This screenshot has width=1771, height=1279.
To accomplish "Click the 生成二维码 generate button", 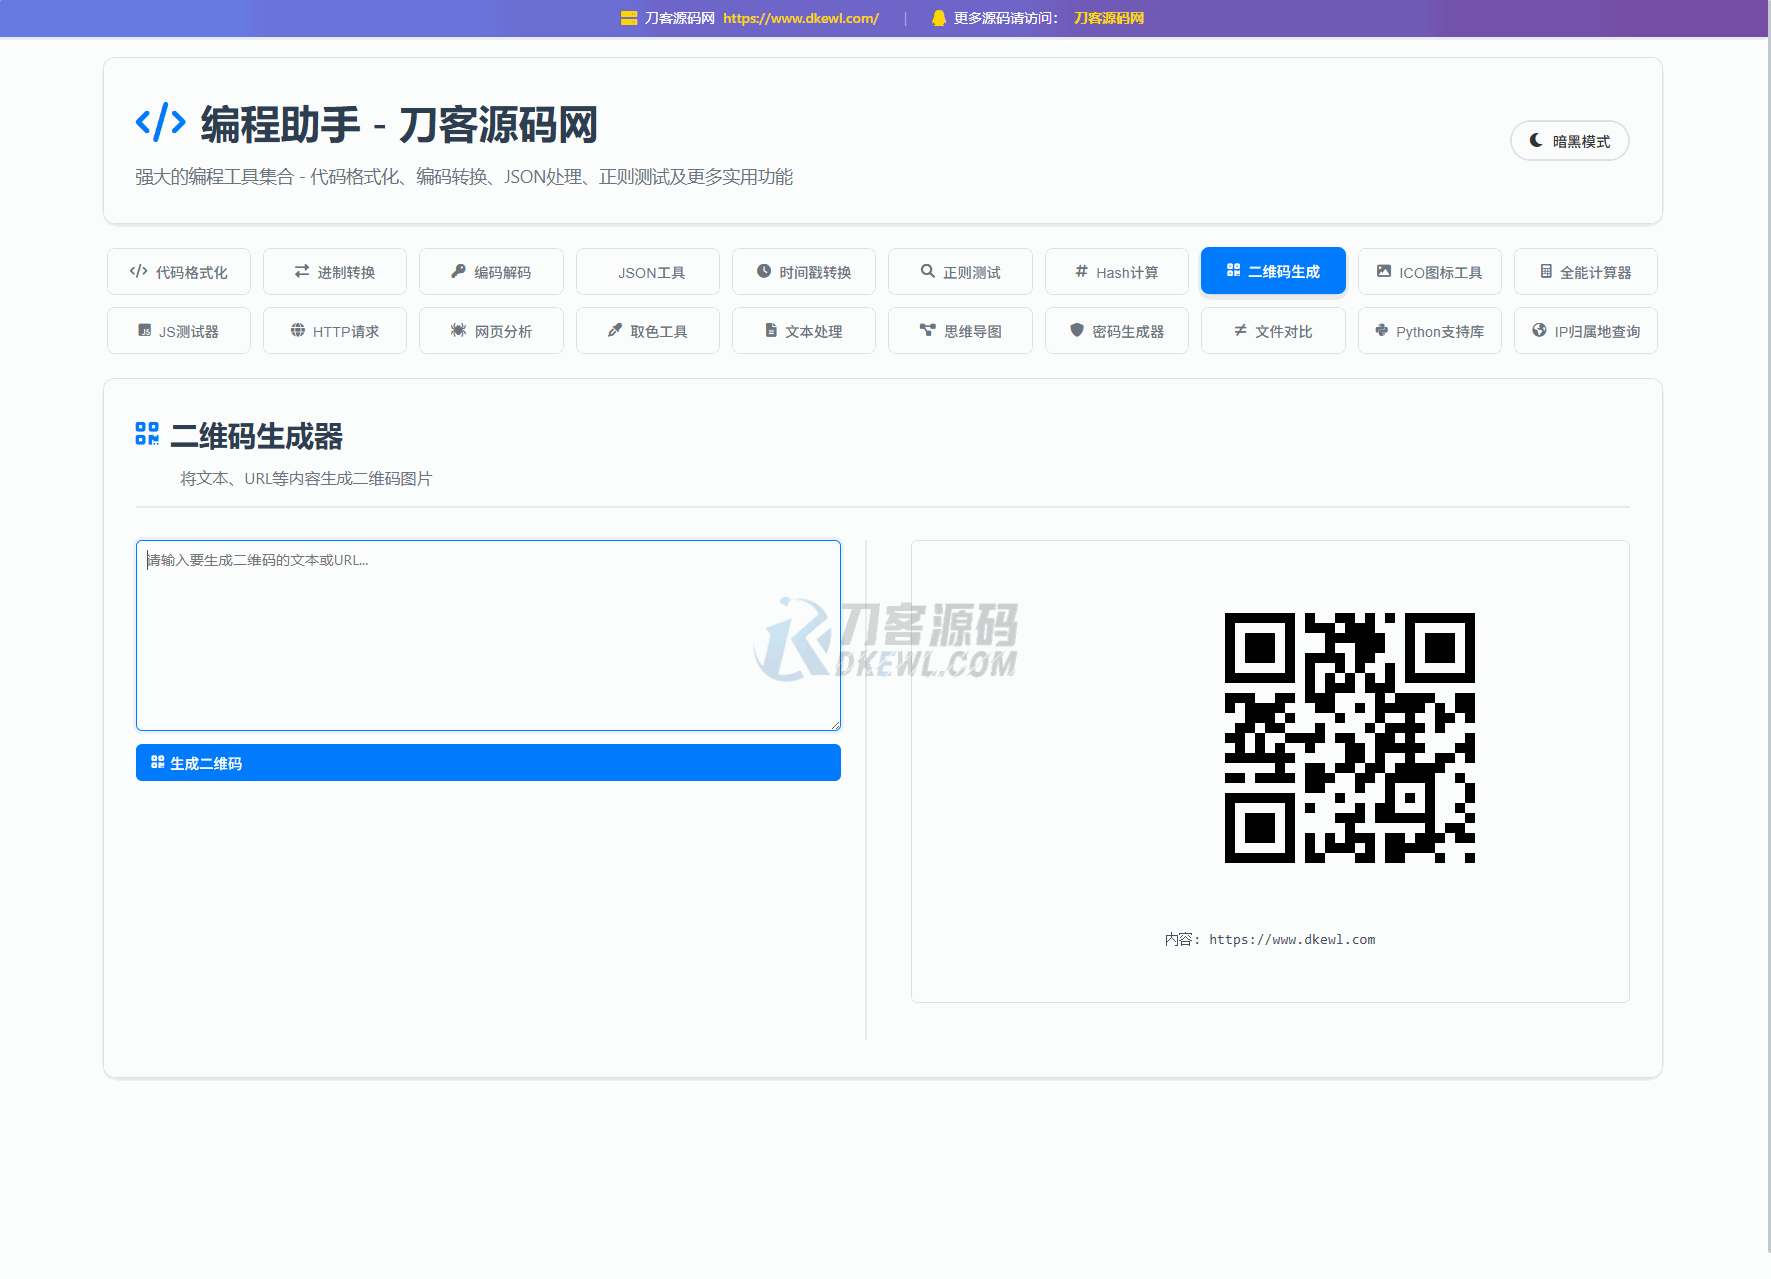I will [x=488, y=763].
